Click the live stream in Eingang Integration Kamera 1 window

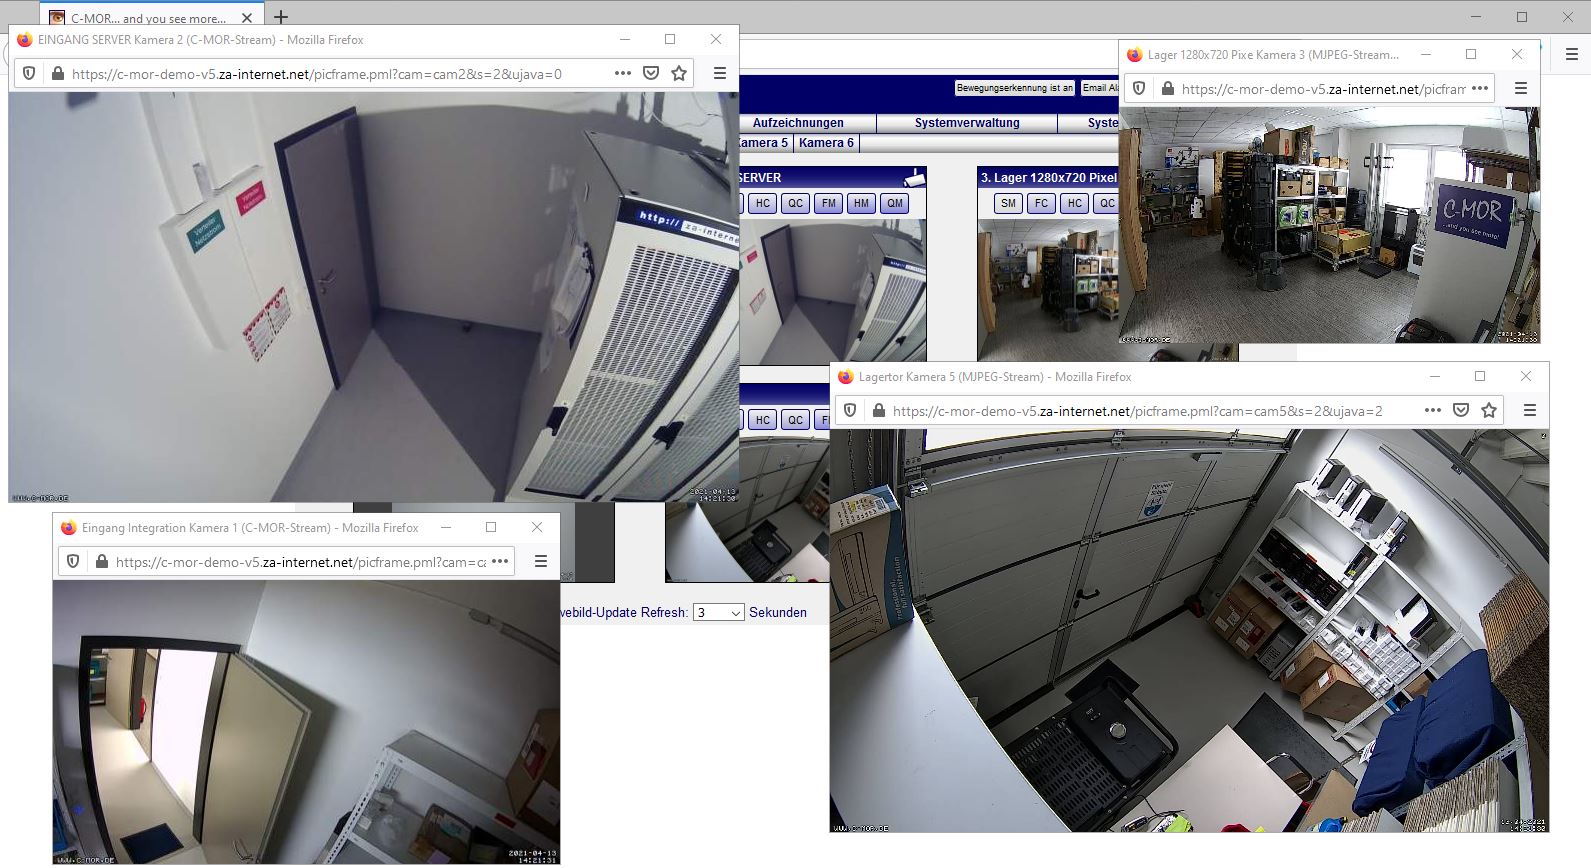click(306, 722)
